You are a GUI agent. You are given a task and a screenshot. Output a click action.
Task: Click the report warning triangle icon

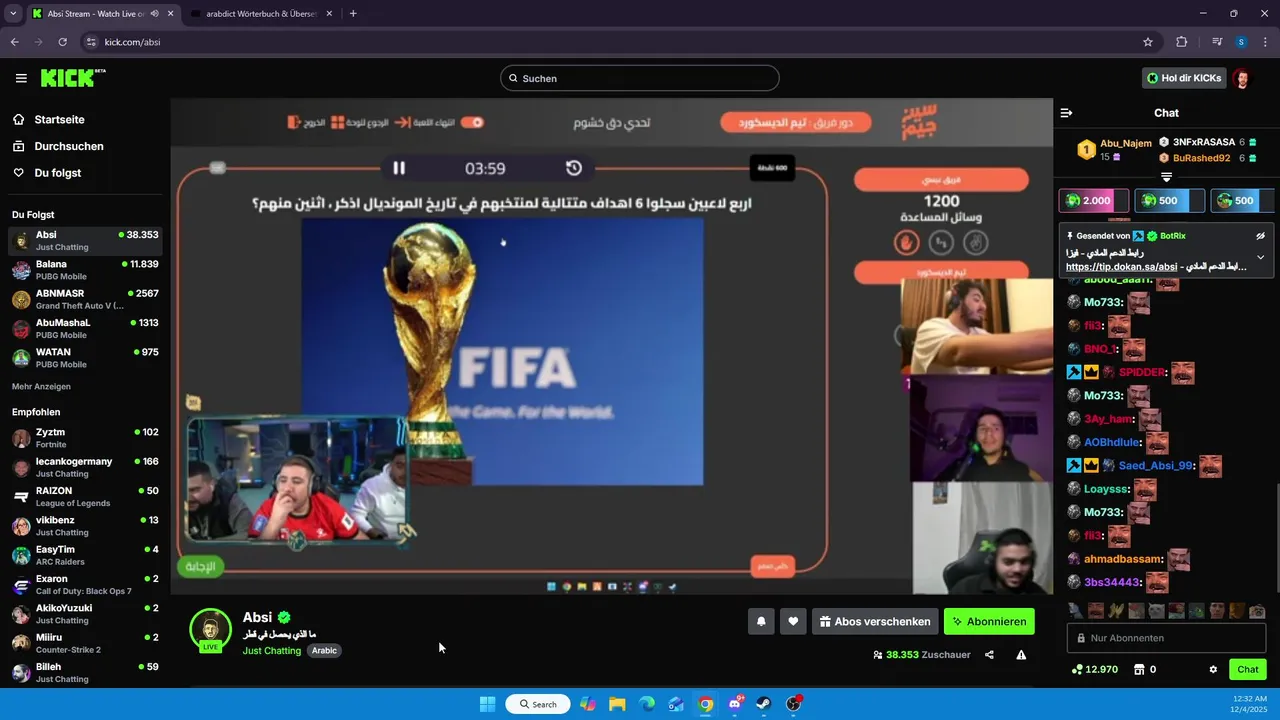point(1021,655)
